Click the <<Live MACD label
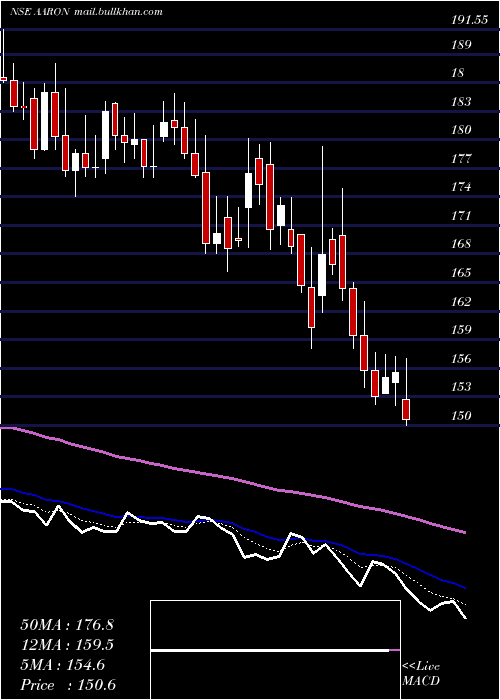Screen dimensions: 500x700 coord(421,673)
